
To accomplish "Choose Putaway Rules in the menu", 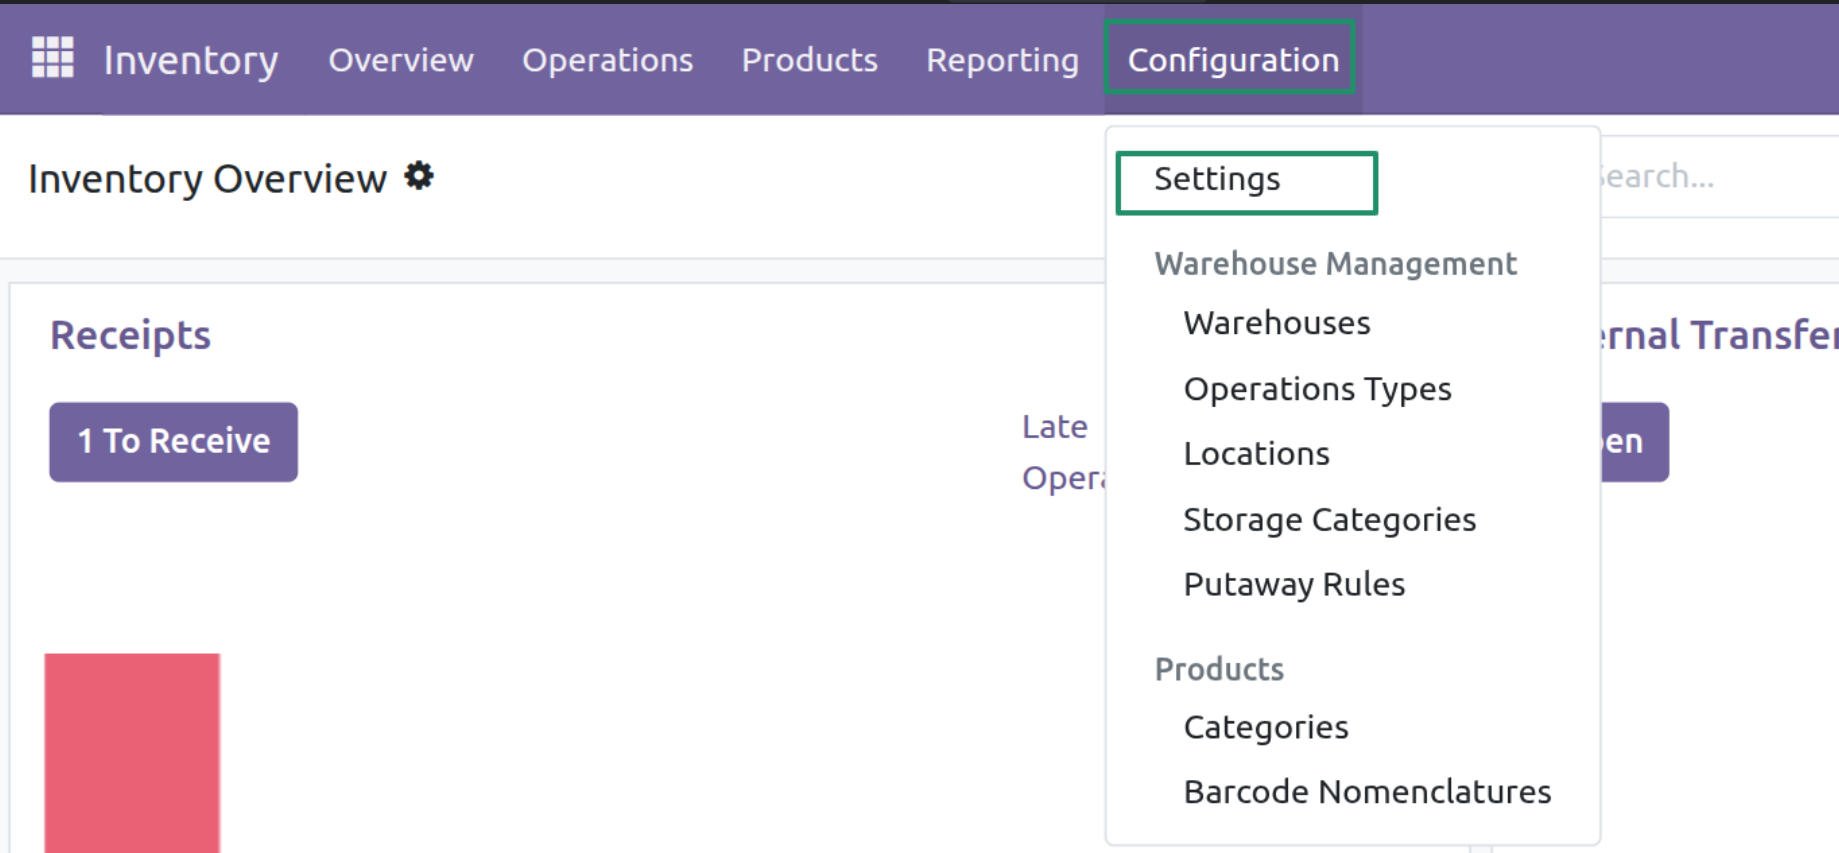I will click(1294, 584).
